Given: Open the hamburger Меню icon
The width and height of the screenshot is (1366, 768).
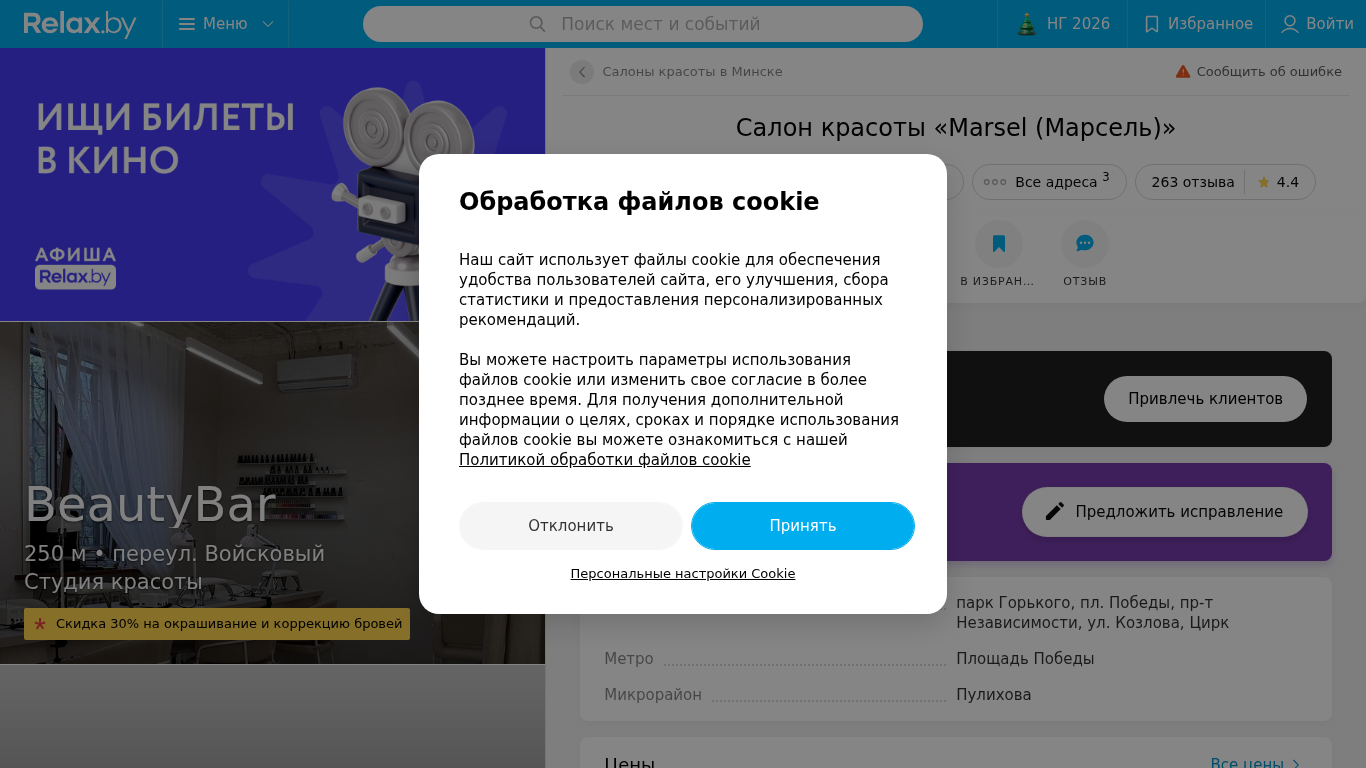Looking at the screenshot, I should [x=187, y=24].
